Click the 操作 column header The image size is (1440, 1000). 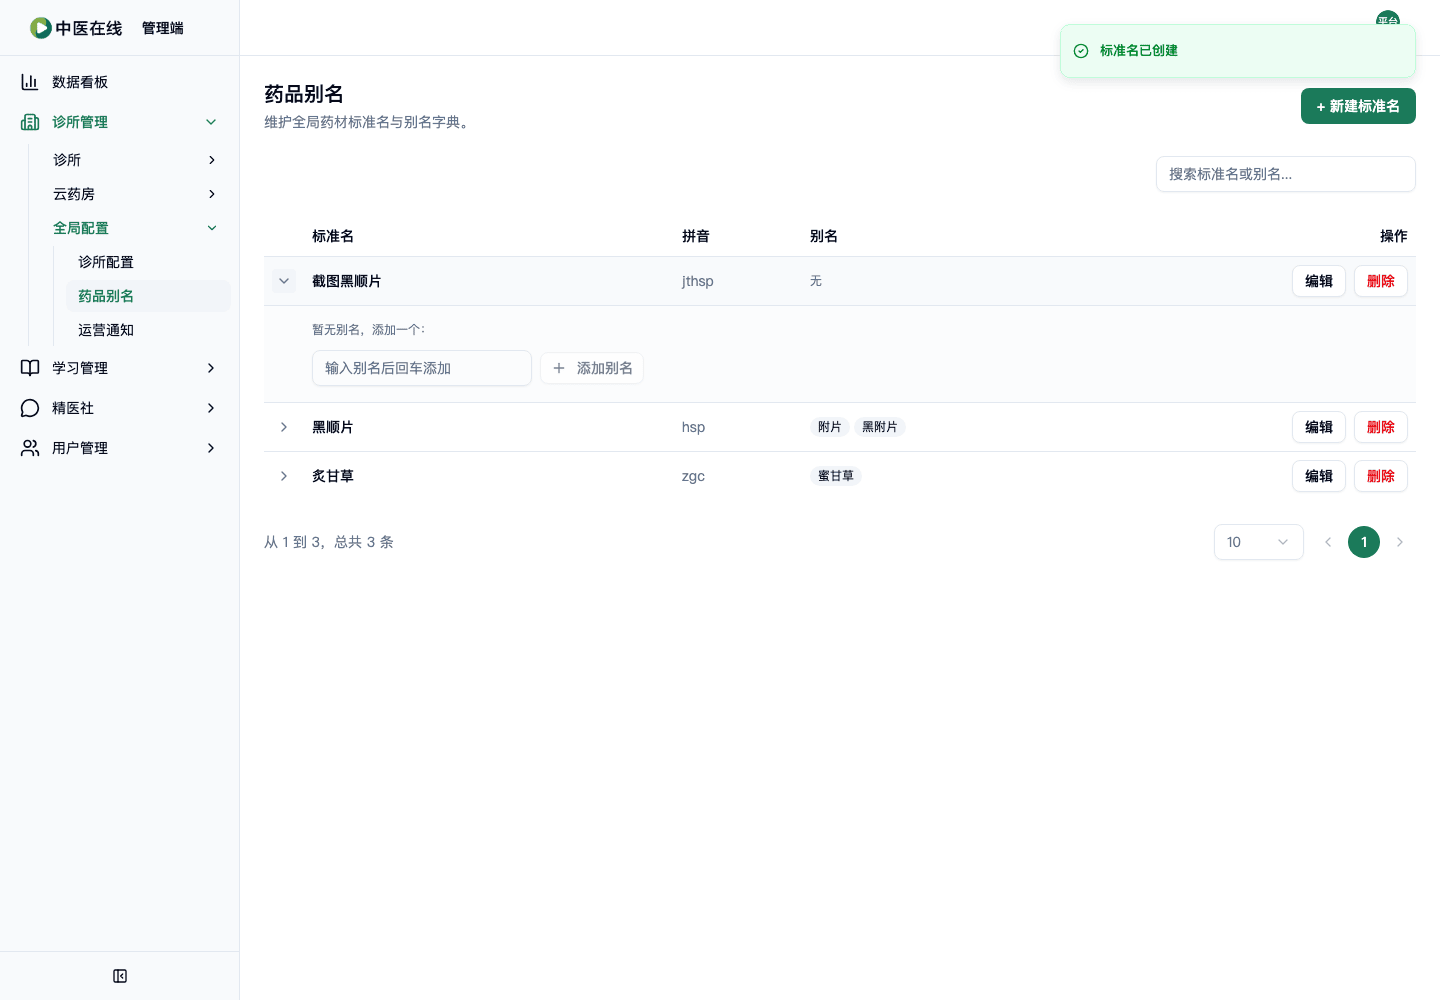point(1394,236)
